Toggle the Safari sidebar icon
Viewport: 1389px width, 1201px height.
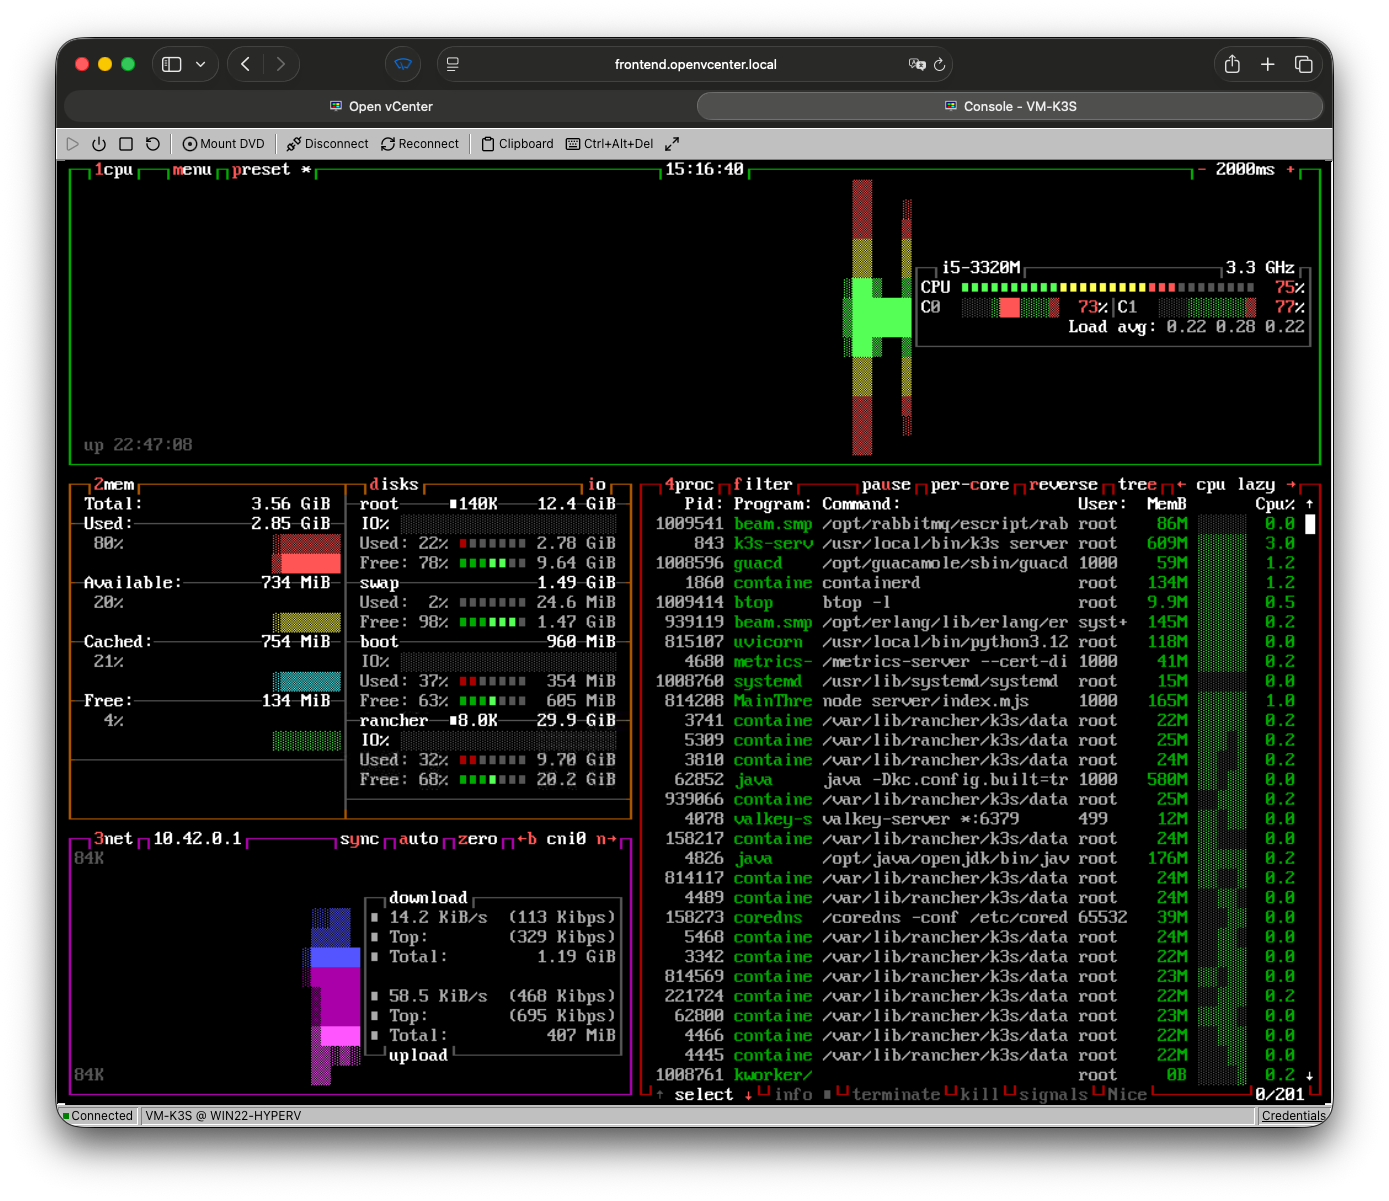[x=172, y=64]
